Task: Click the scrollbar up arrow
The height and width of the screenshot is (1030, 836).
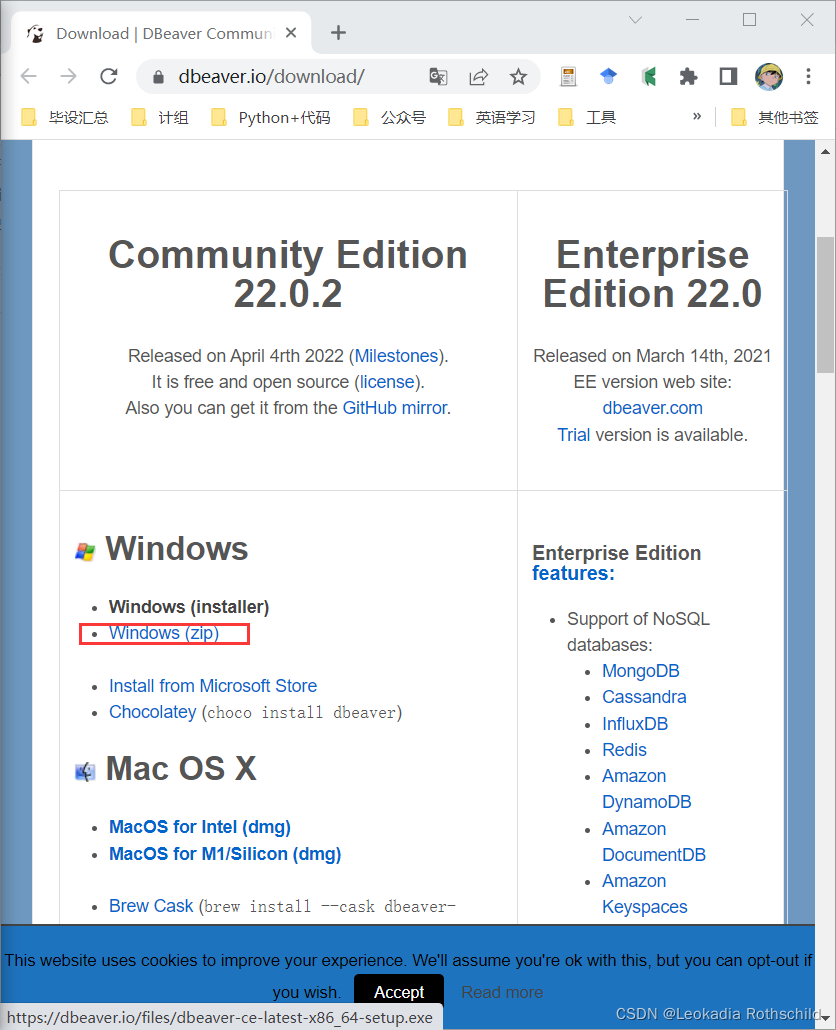Action: click(x=825, y=152)
